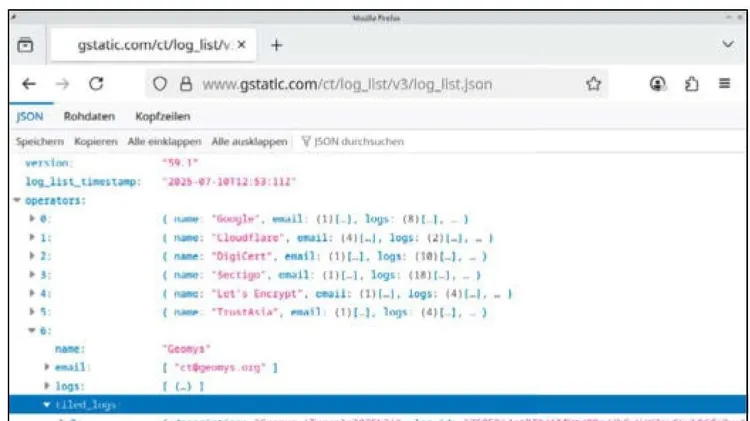Screen dimensions: 750x421
Task: Click Alle ausklappen button
Action: [249, 142]
